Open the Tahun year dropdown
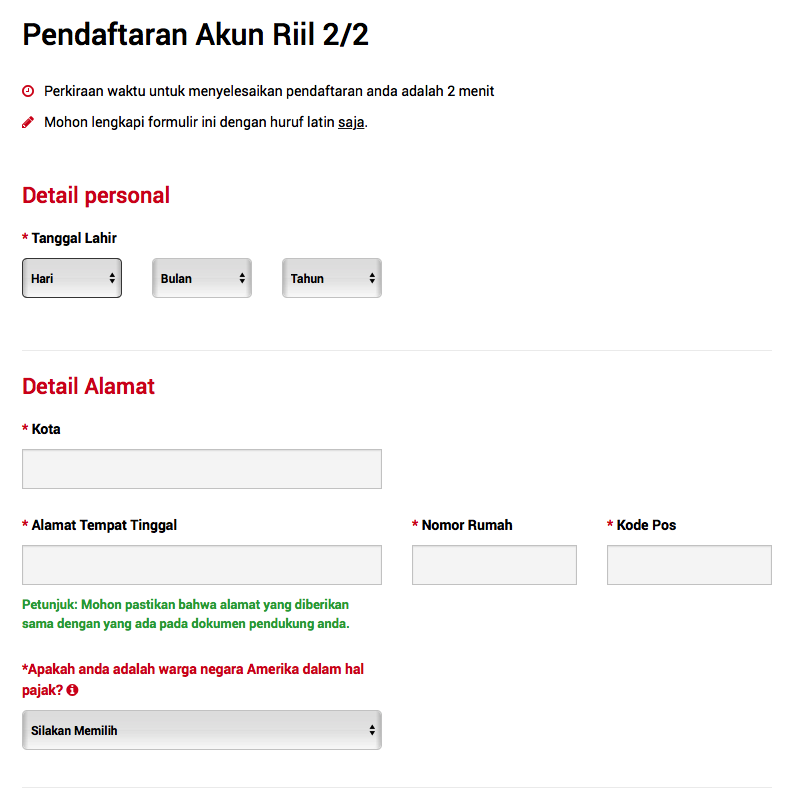This screenshot has width=800, height=789. pyautogui.click(x=332, y=279)
